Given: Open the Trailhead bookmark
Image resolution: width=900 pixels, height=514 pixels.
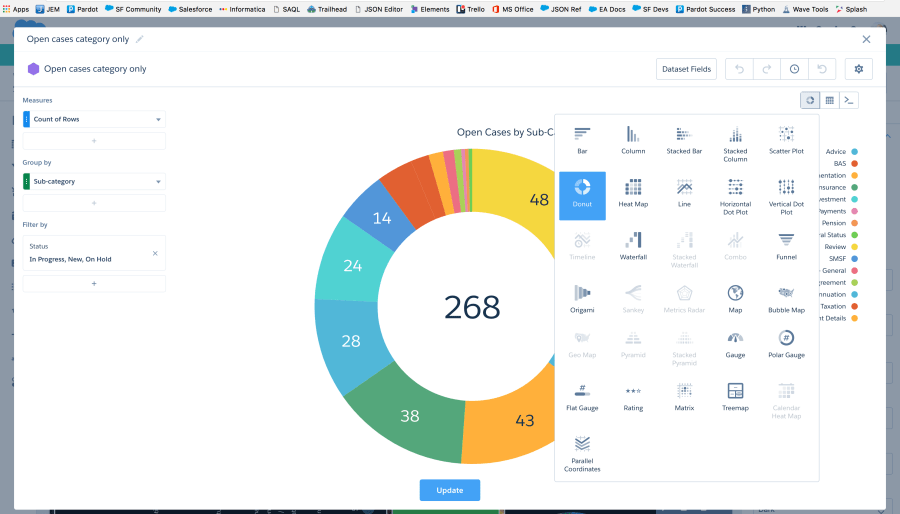Looking at the screenshot, I should [326, 9].
